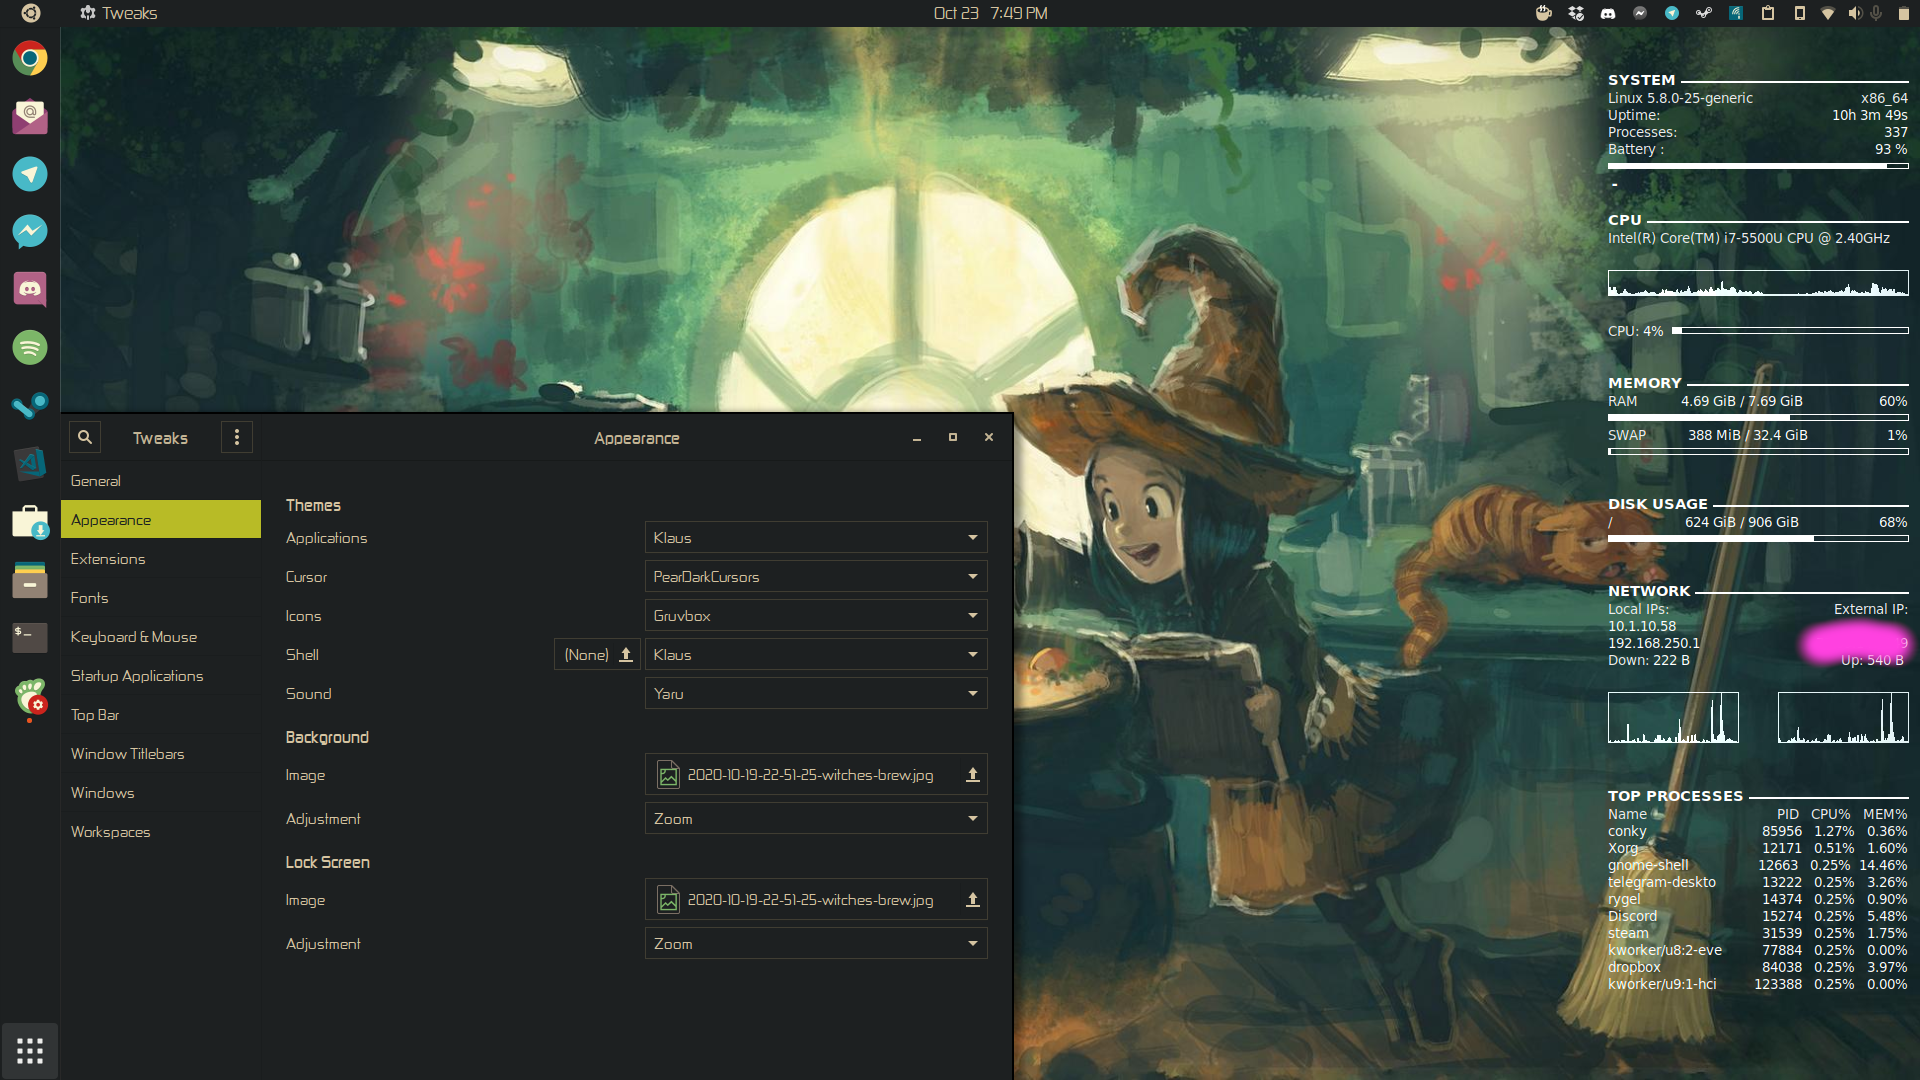This screenshot has width=1920, height=1080.
Task: Click the Wi-Fi indicator in top bar
Action: 1828,13
